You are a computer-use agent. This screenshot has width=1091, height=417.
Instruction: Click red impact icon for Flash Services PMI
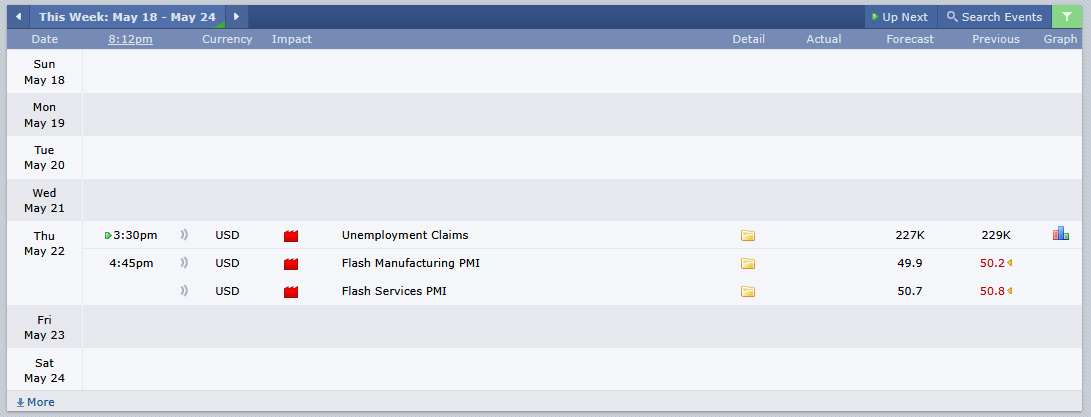(x=291, y=292)
